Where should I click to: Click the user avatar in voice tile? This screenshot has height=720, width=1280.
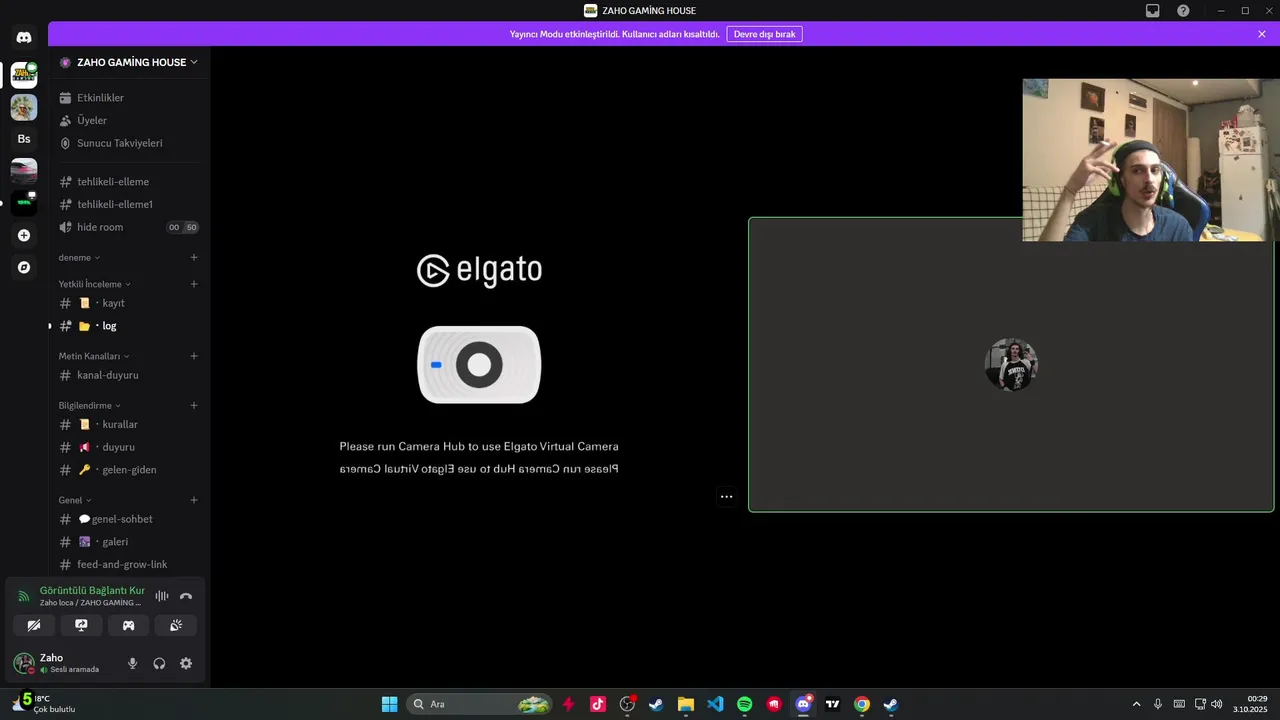1011,365
